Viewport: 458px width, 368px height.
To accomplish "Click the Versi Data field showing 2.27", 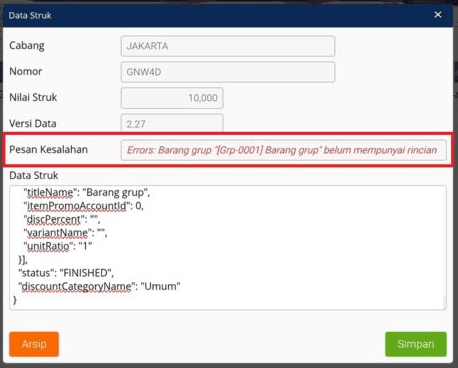I will 172,123.
